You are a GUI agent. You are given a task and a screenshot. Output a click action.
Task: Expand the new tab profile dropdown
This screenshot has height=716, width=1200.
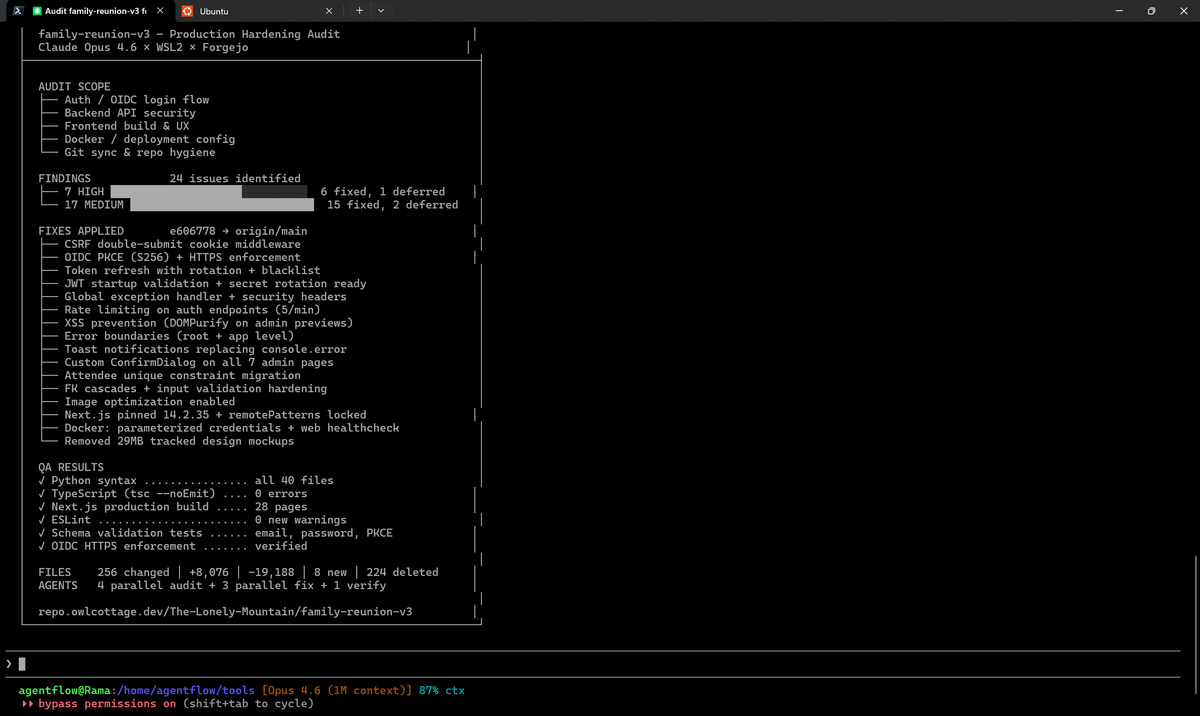(x=381, y=11)
